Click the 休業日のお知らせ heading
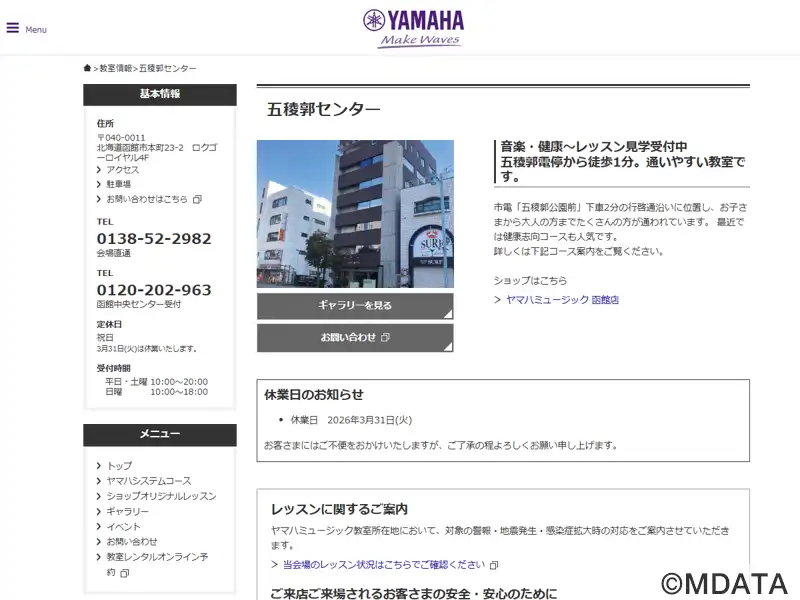Screen dimensions: 800x600 pos(314,394)
